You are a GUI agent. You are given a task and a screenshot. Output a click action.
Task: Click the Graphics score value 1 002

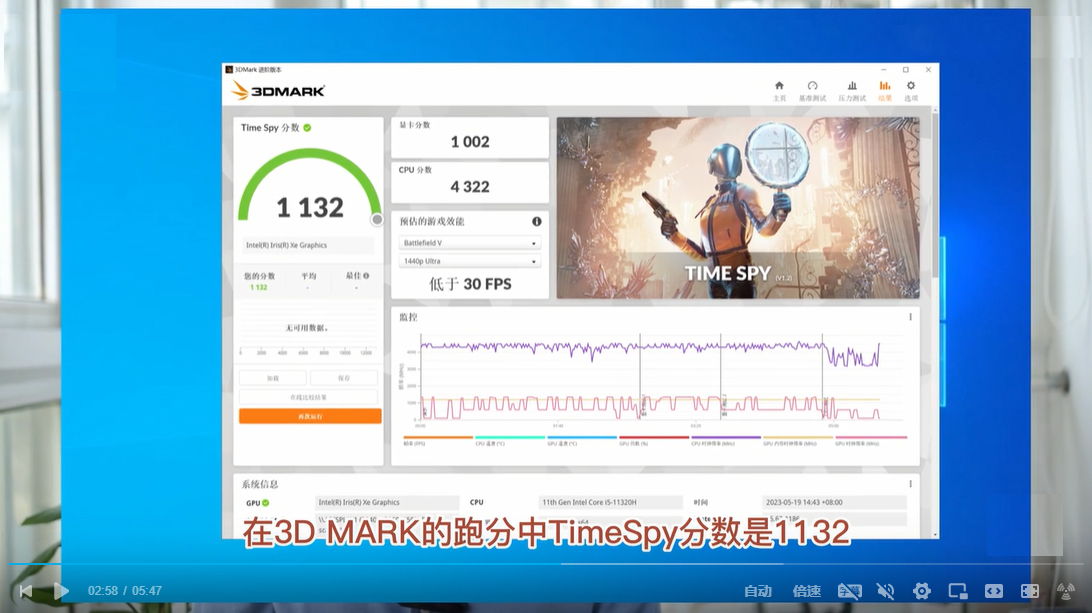[470, 142]
